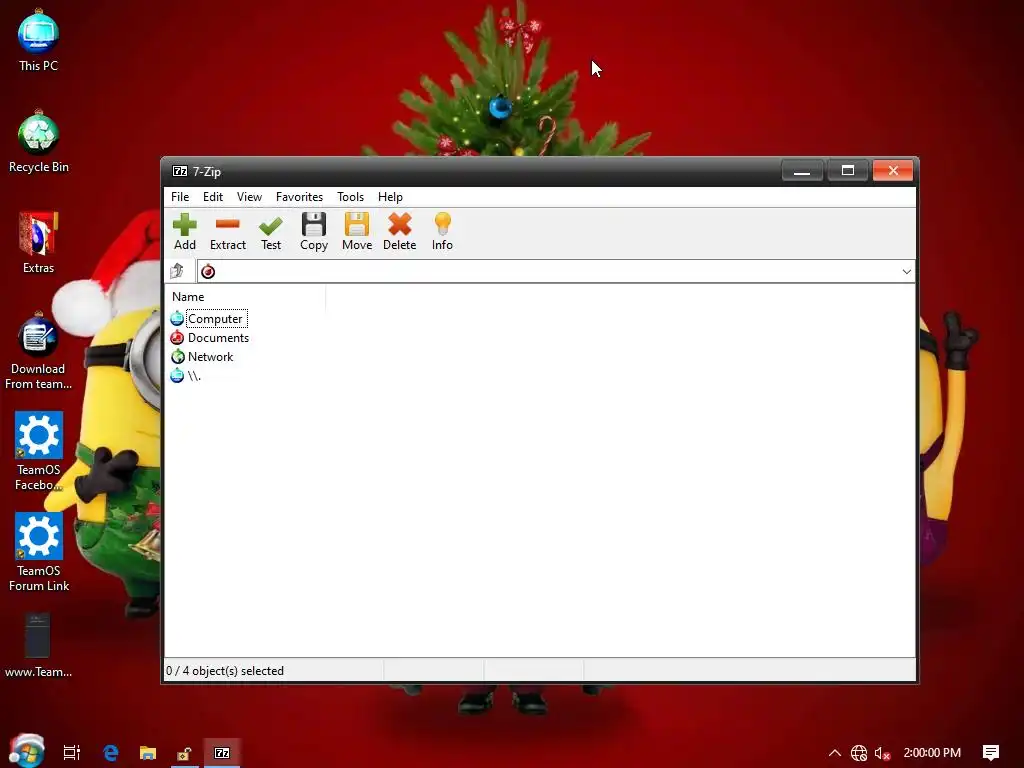
Task: Click the address bar ornament icon
Action: coord(208,271)
